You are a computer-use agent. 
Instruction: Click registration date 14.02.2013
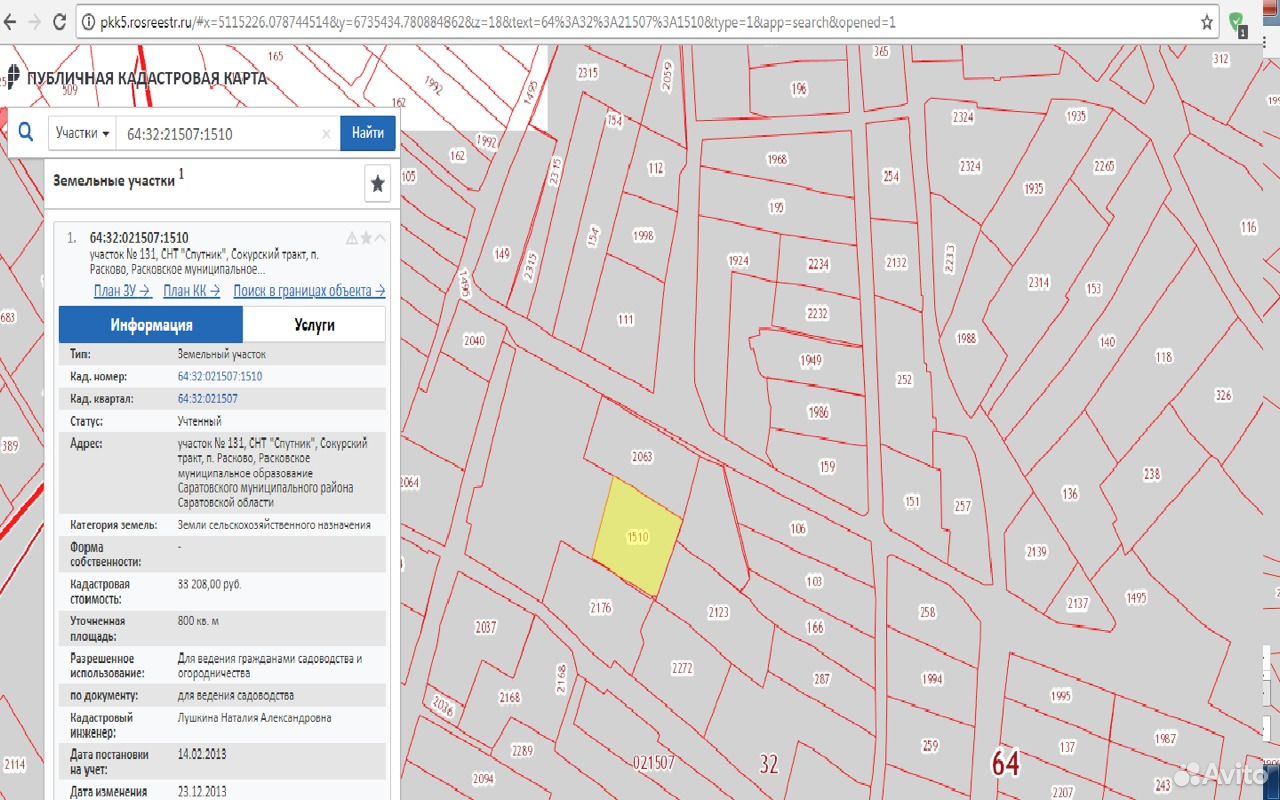(202, 755)
